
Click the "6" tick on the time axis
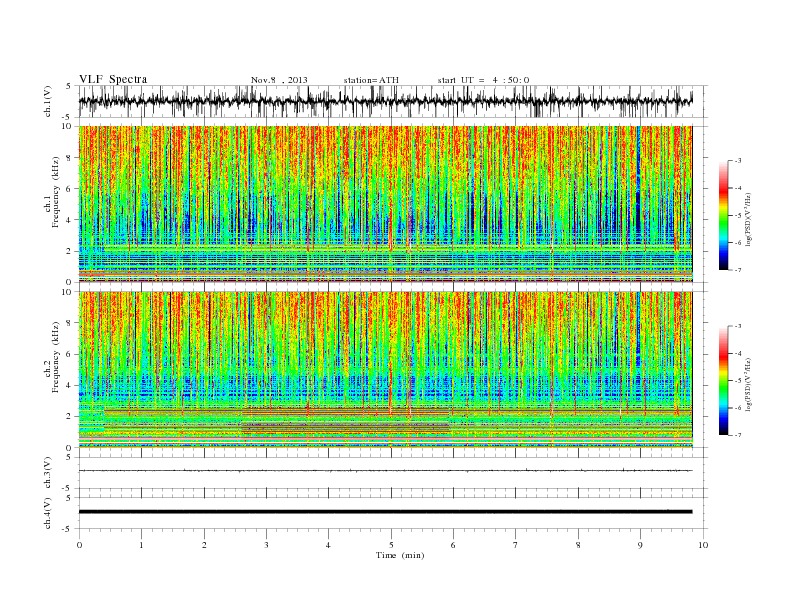point(453,545)
